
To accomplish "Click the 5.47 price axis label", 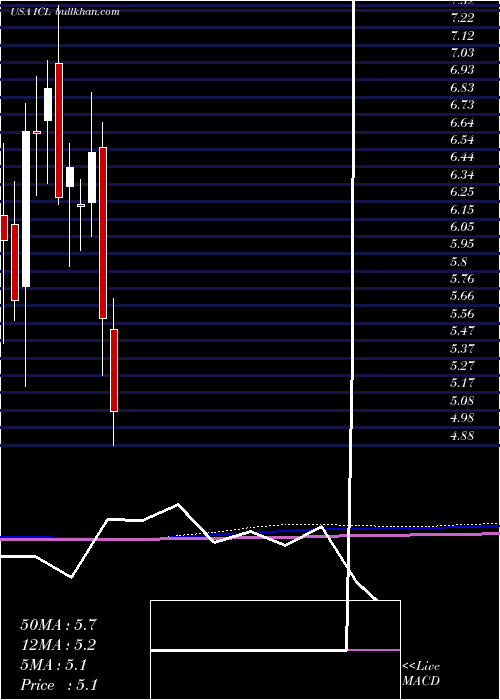I will coord(462,331).
